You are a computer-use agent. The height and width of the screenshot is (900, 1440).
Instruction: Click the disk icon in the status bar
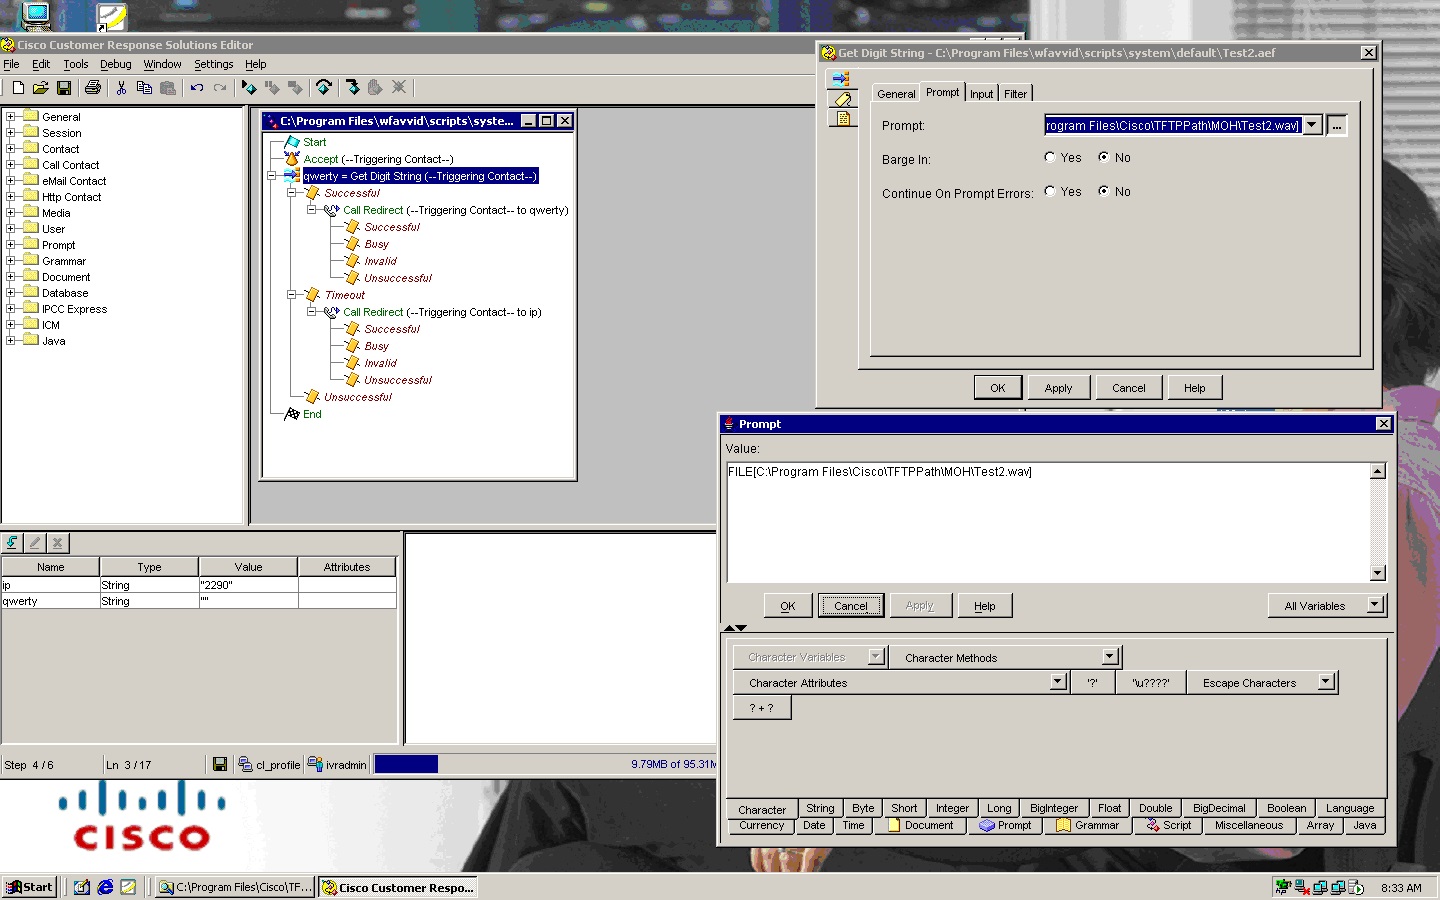(x=220, y=764)
